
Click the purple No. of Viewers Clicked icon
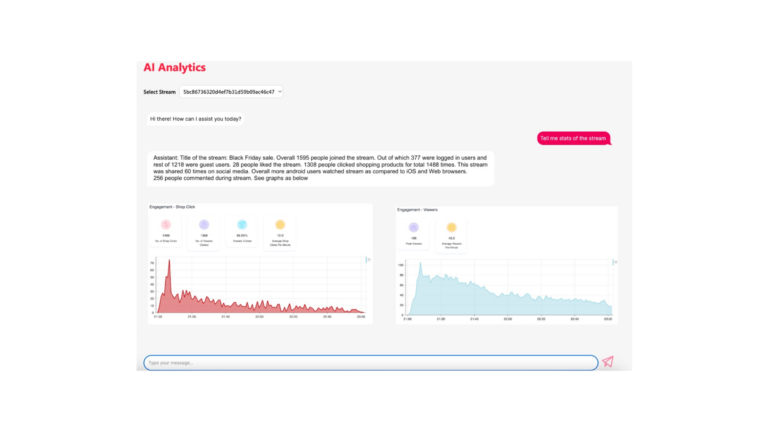pyautogui.click(x=204, y=225)
